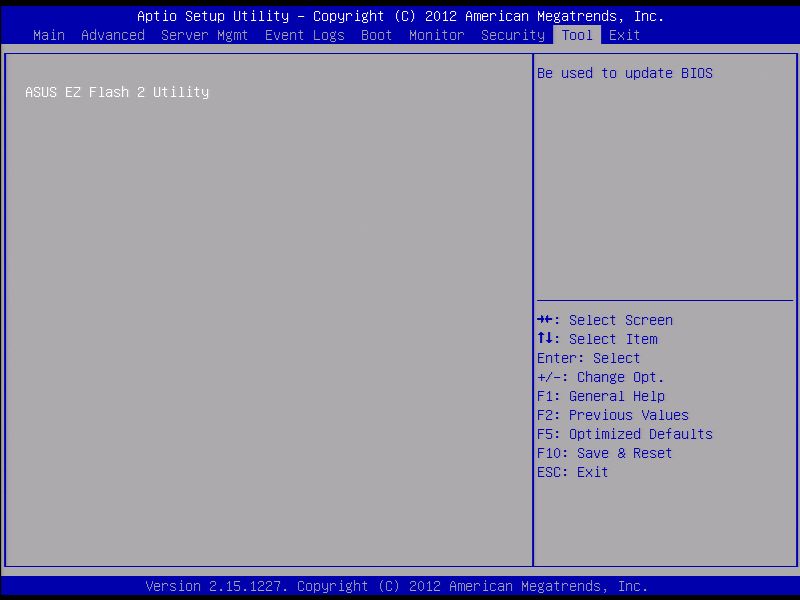800x600 pixels.
Task: Open the Boot tab
Action: pyautogui.click(x=377, y=35)
